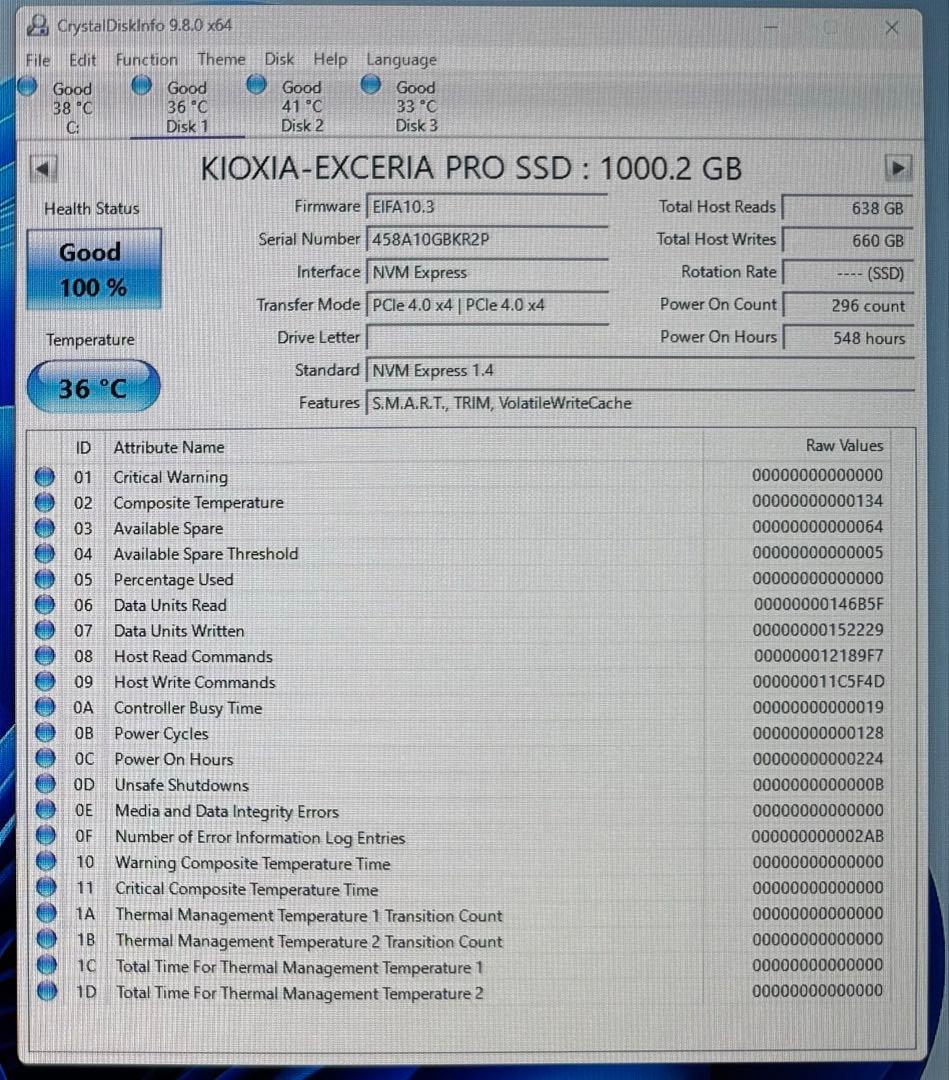The height and width of the screenshot is (1080, 949).
Task: Minimize the CrystalDiskInfo window
Action: [x=771, y=28]
